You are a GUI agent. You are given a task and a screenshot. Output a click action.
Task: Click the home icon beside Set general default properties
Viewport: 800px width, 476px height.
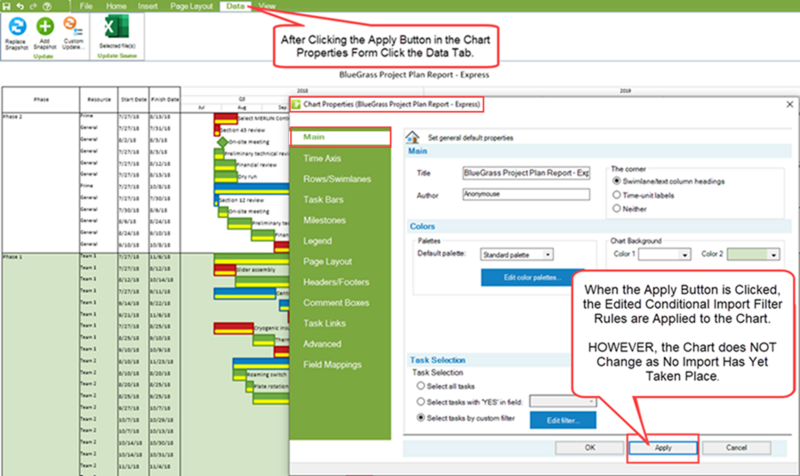tap(412, 137)
